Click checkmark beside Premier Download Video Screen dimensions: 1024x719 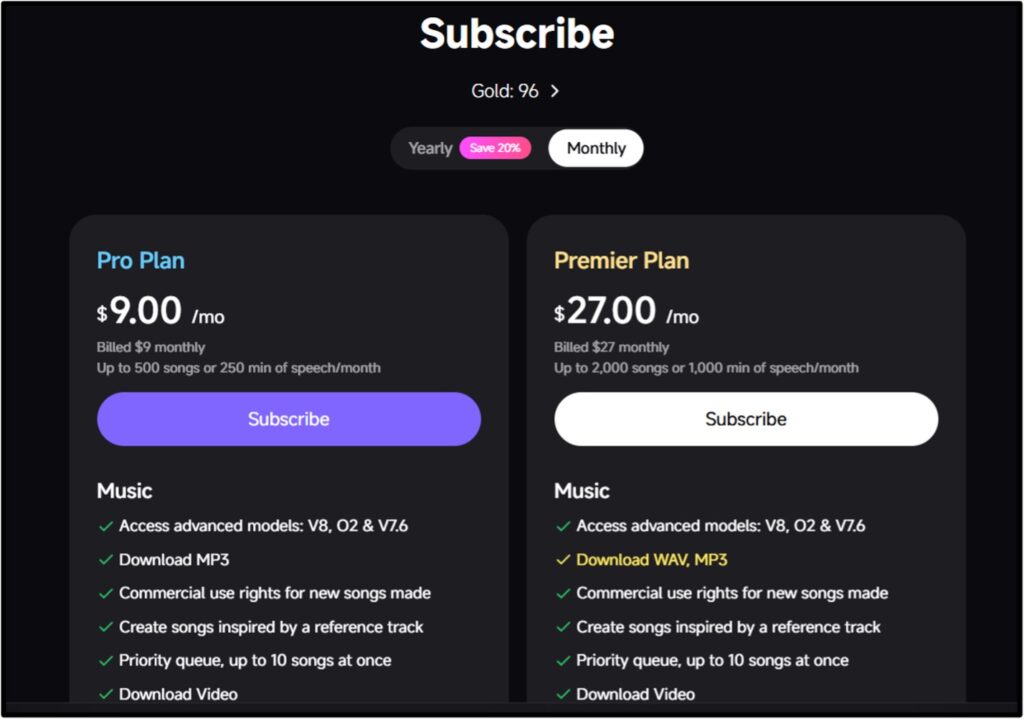pos(563,694)
